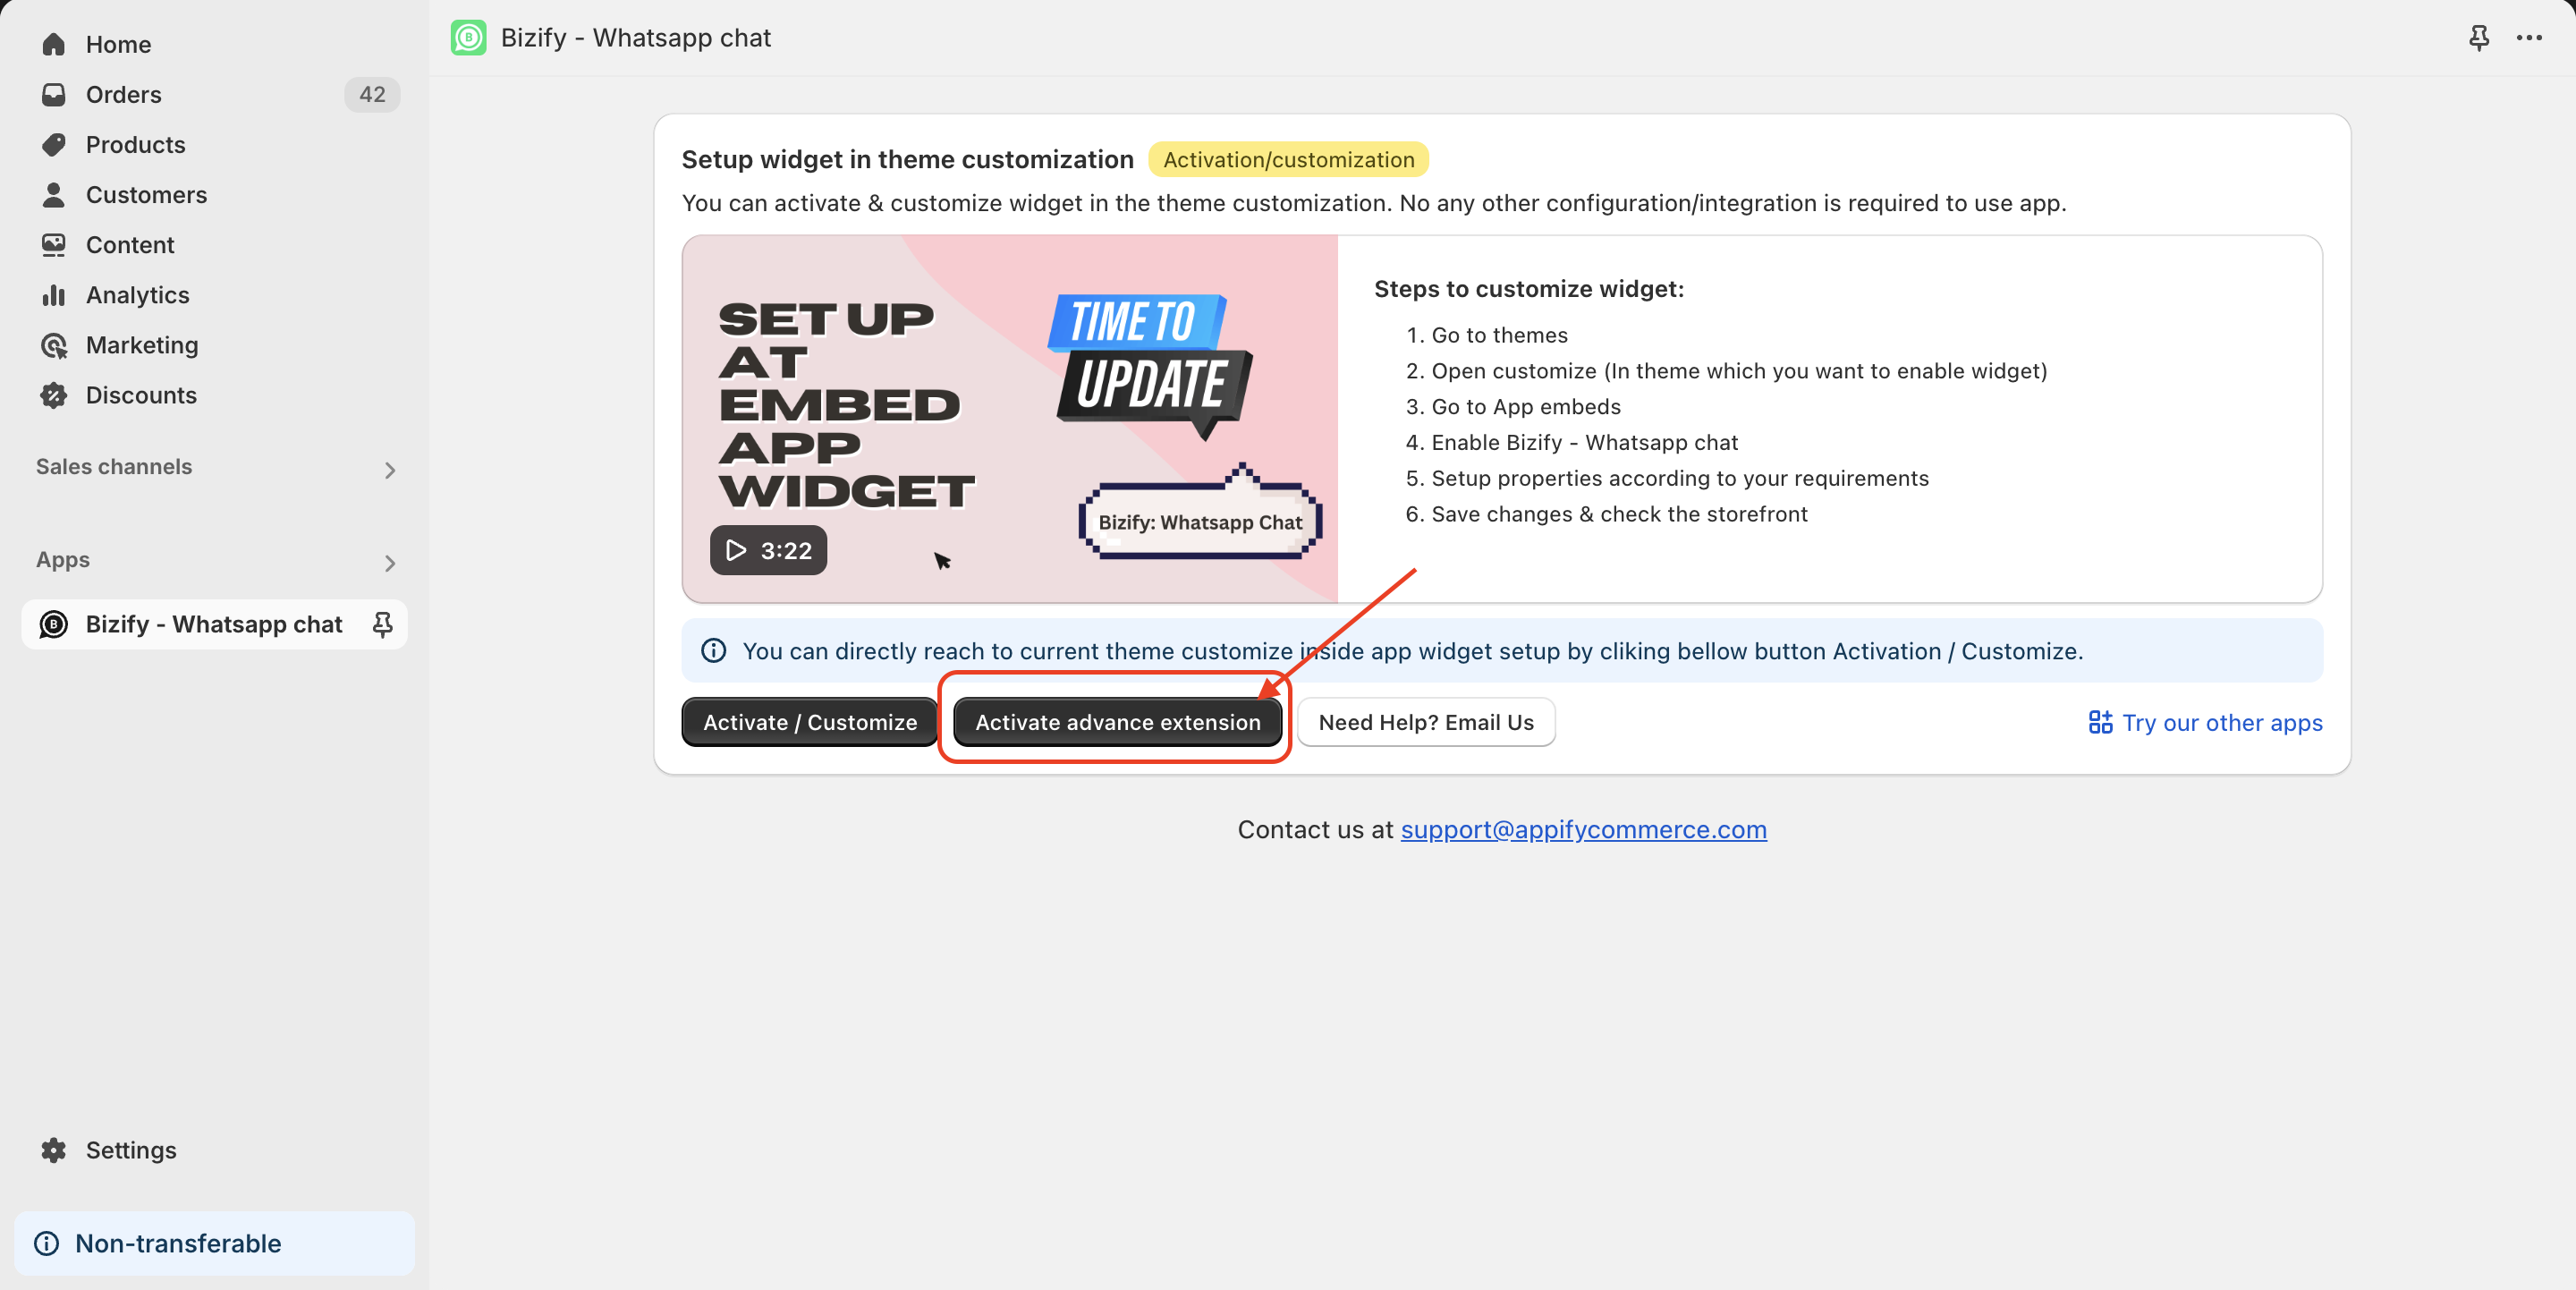Click the Discounts icon in left navigation
This screenshot has width=2576, height=1290.
pos(55,395)
